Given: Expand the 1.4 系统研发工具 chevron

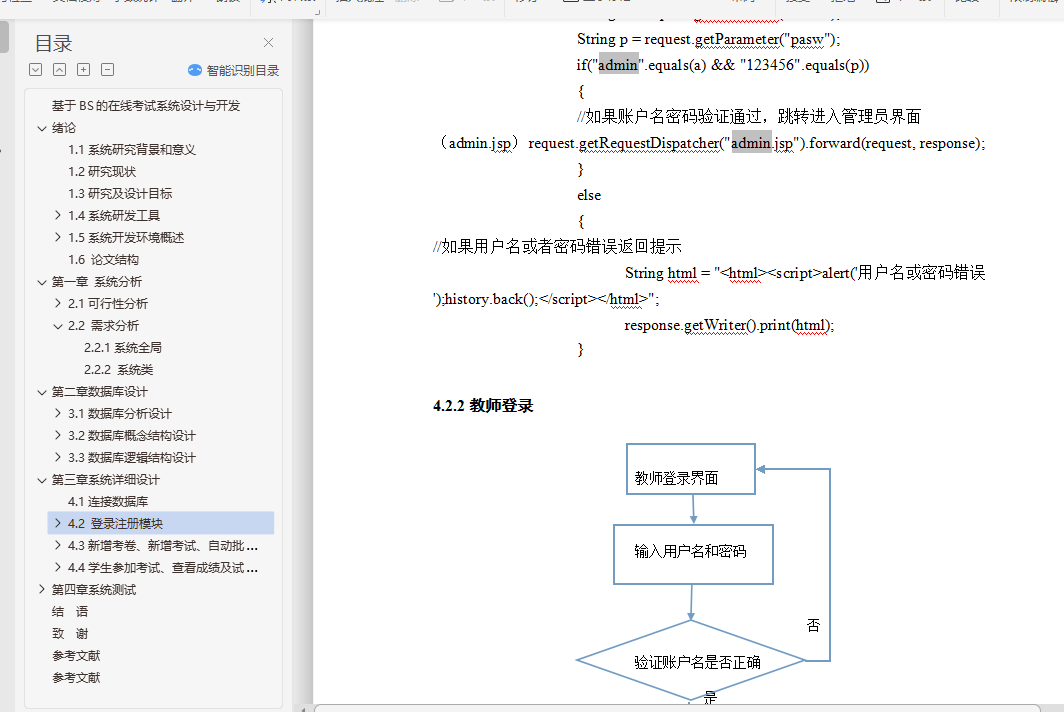Looking at the screenshot, I should click(x=58, y=215).
